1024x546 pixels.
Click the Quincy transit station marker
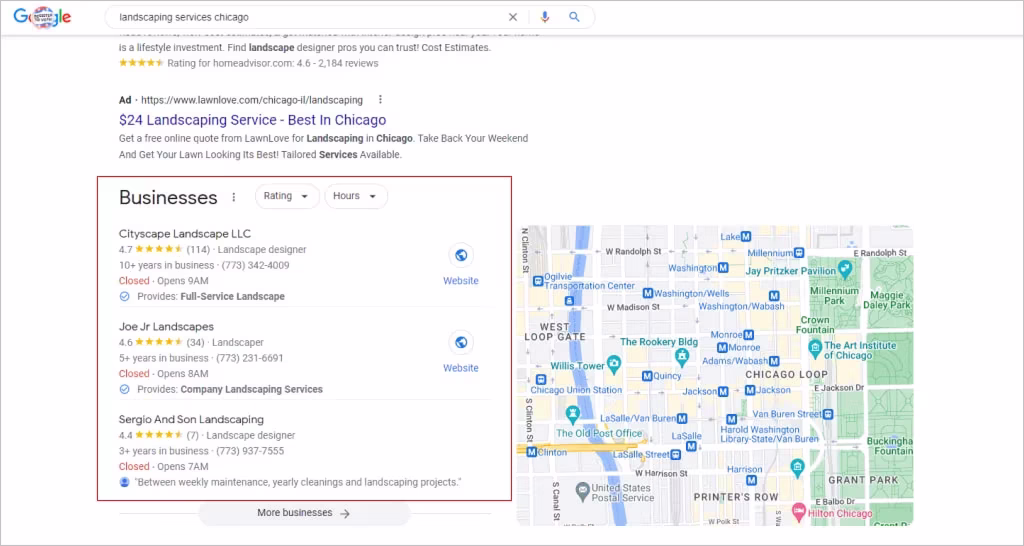(x=647, y=376)
